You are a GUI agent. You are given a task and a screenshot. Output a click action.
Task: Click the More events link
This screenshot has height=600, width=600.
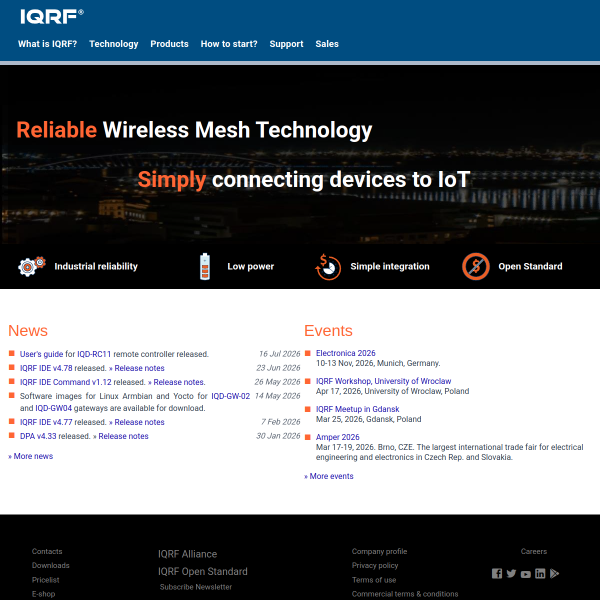329,476
